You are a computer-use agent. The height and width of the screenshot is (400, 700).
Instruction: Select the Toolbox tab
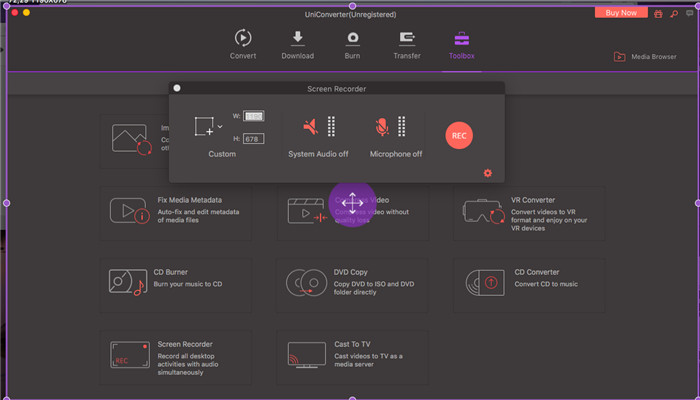click(x=462, y=44)
